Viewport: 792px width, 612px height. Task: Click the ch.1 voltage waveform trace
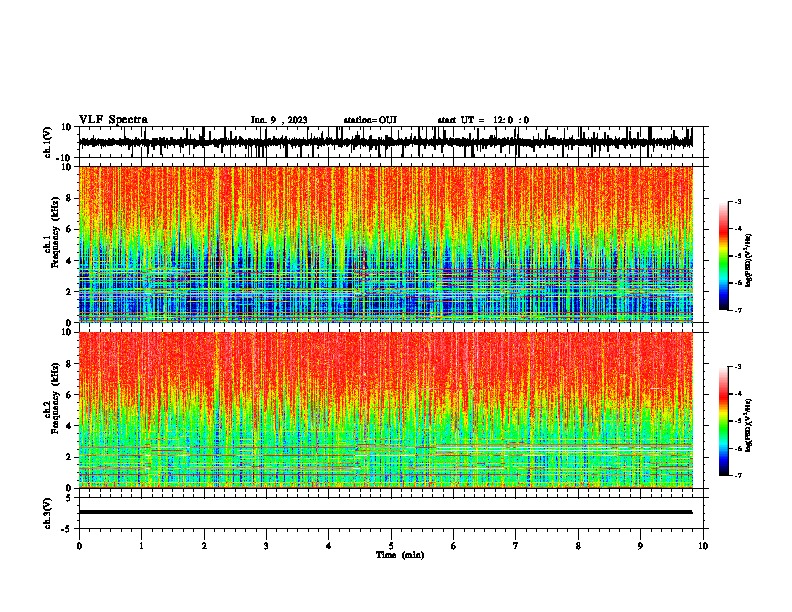pos(385,142)
